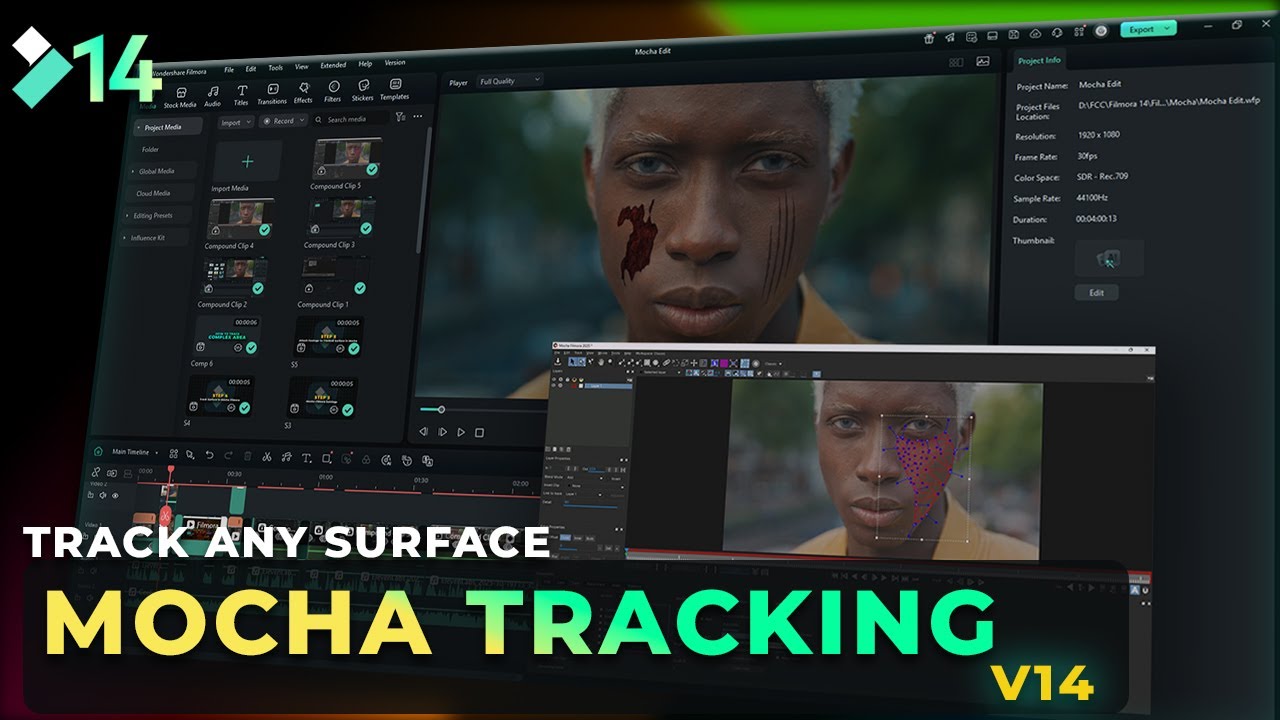The image size is (1280, 720).
Task: Click the player progress slider knob
Action: pyautogui.click(x=441, y=409)
